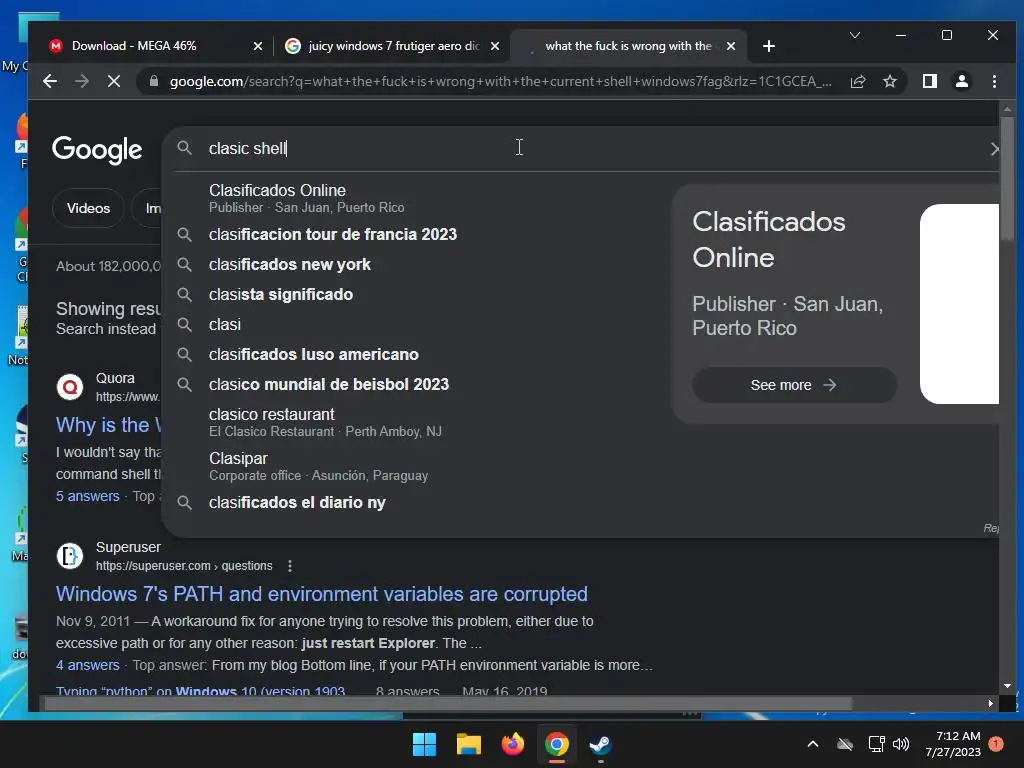
Task: Open the volume speaker icon
Action: coord(901,744)
